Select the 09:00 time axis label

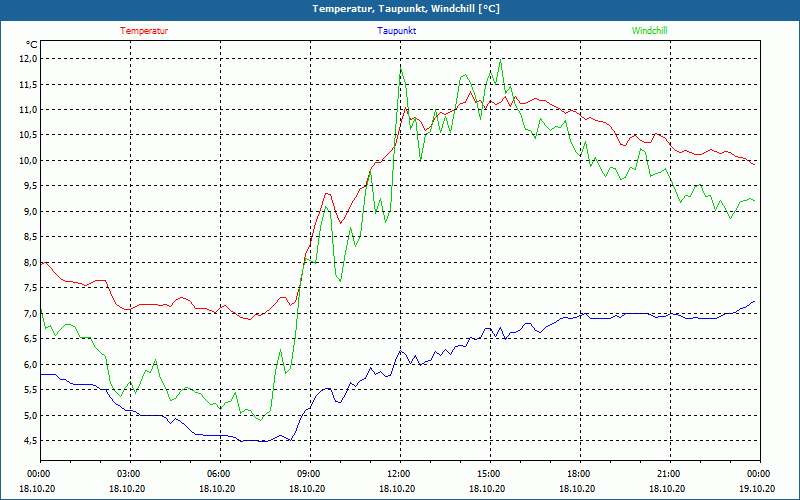[x=309, y=474]
